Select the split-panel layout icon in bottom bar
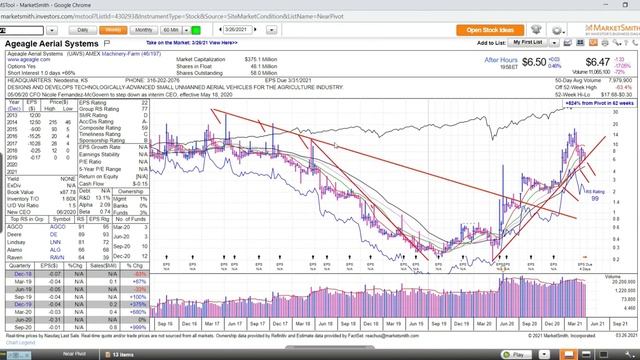 tap(586, 354)
